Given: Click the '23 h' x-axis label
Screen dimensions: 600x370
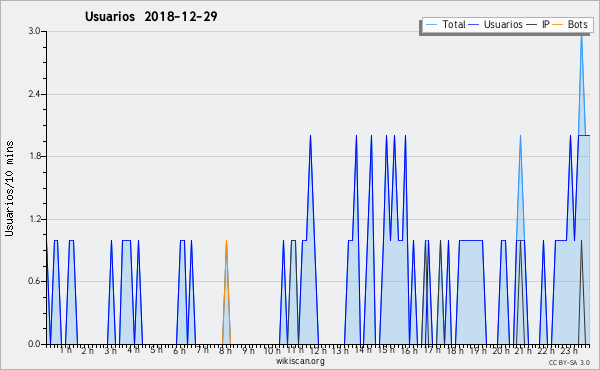Looking at the screenshot, I should pyautogui.click(x=569, y=350).
